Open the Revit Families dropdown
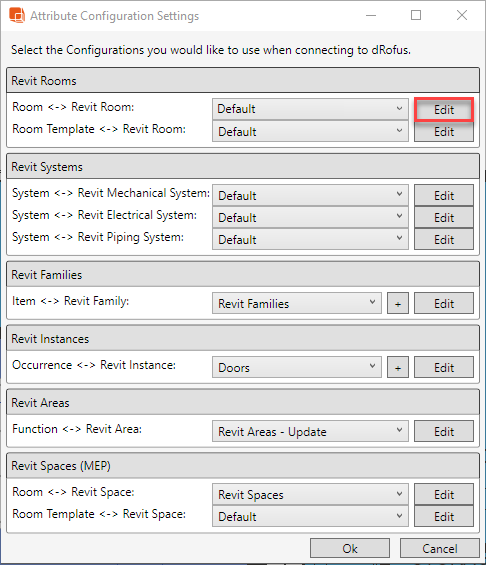The image size is (486, 565). point(297,303)
